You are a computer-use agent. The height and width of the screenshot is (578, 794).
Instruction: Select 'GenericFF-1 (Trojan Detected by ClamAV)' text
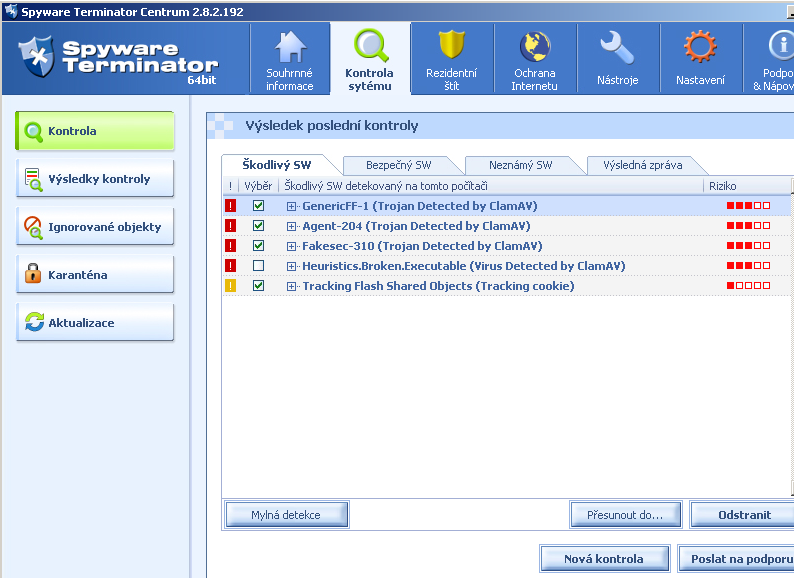point(420,206)
